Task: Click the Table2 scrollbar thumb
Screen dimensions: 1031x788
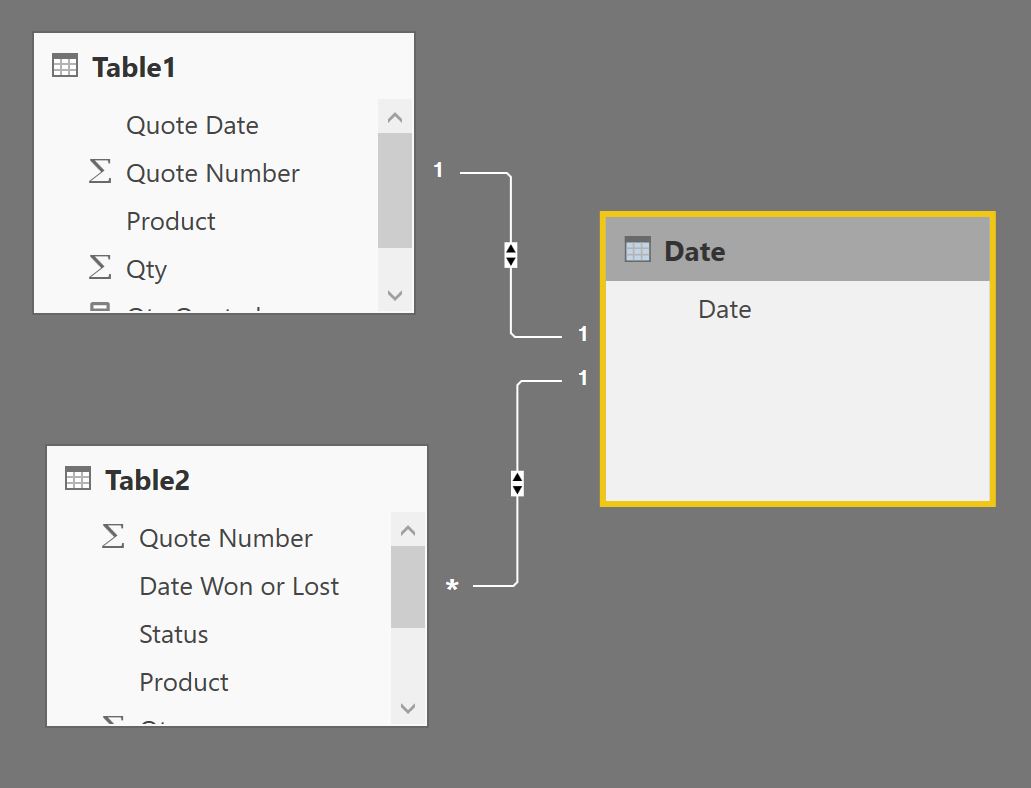Action: (x=408, y=587)
